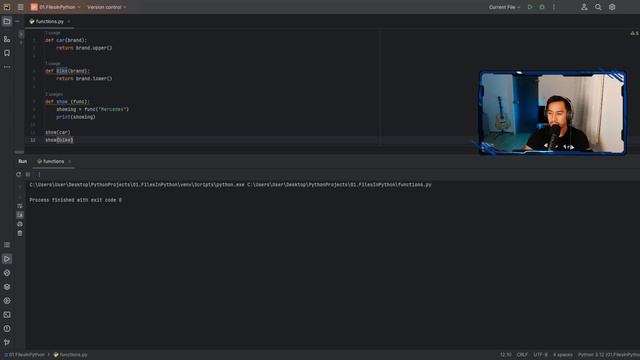Click the functions.py breadcrumb in status bar
This screenshot has width=640, height=360.
pyautogui.click(x=70, y=355)
